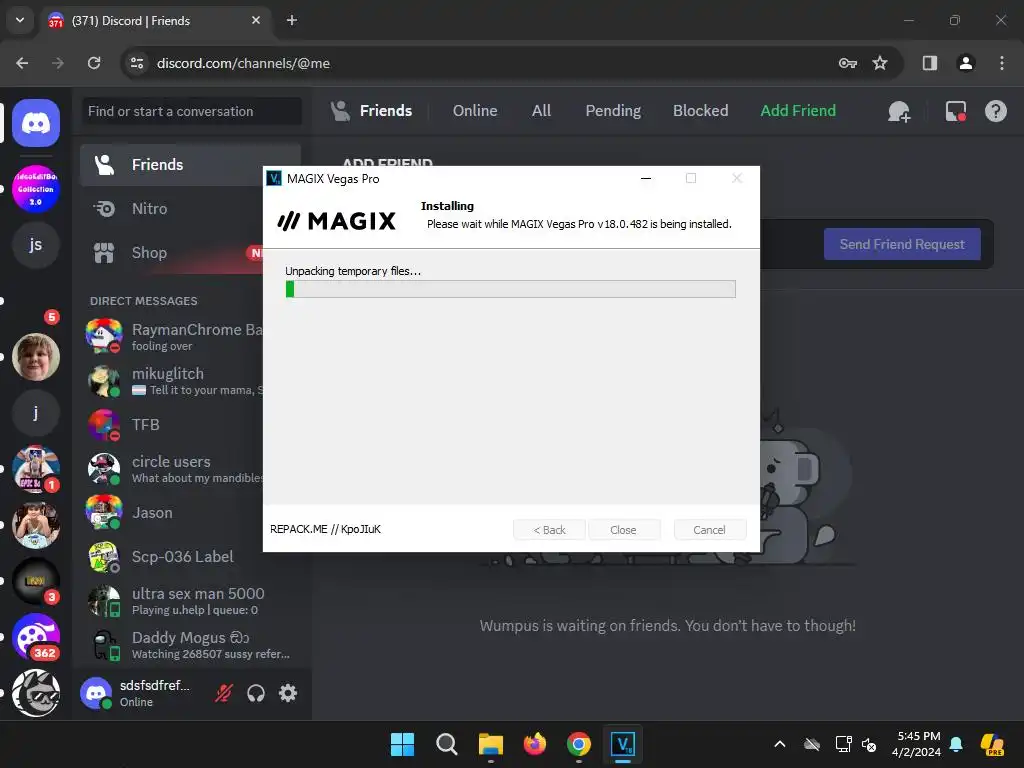This screenshot has height=768, width=1024.
Task: Open the Chrome profile icon
Action: [965, 63]
